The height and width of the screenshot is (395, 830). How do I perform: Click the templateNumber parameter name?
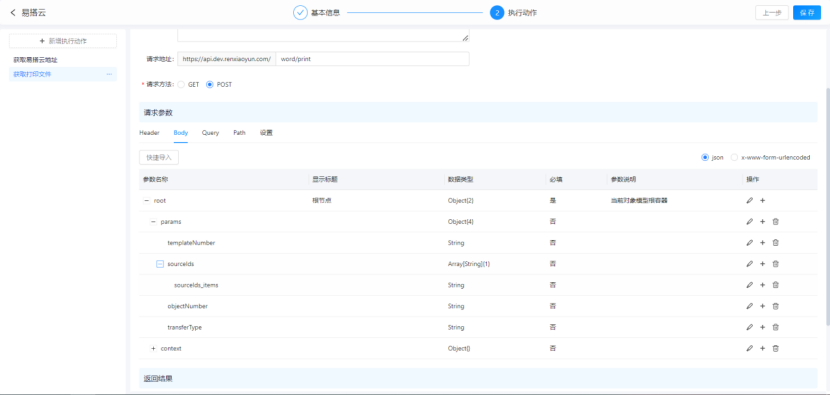pyautogui.click(x=191, y=243)
